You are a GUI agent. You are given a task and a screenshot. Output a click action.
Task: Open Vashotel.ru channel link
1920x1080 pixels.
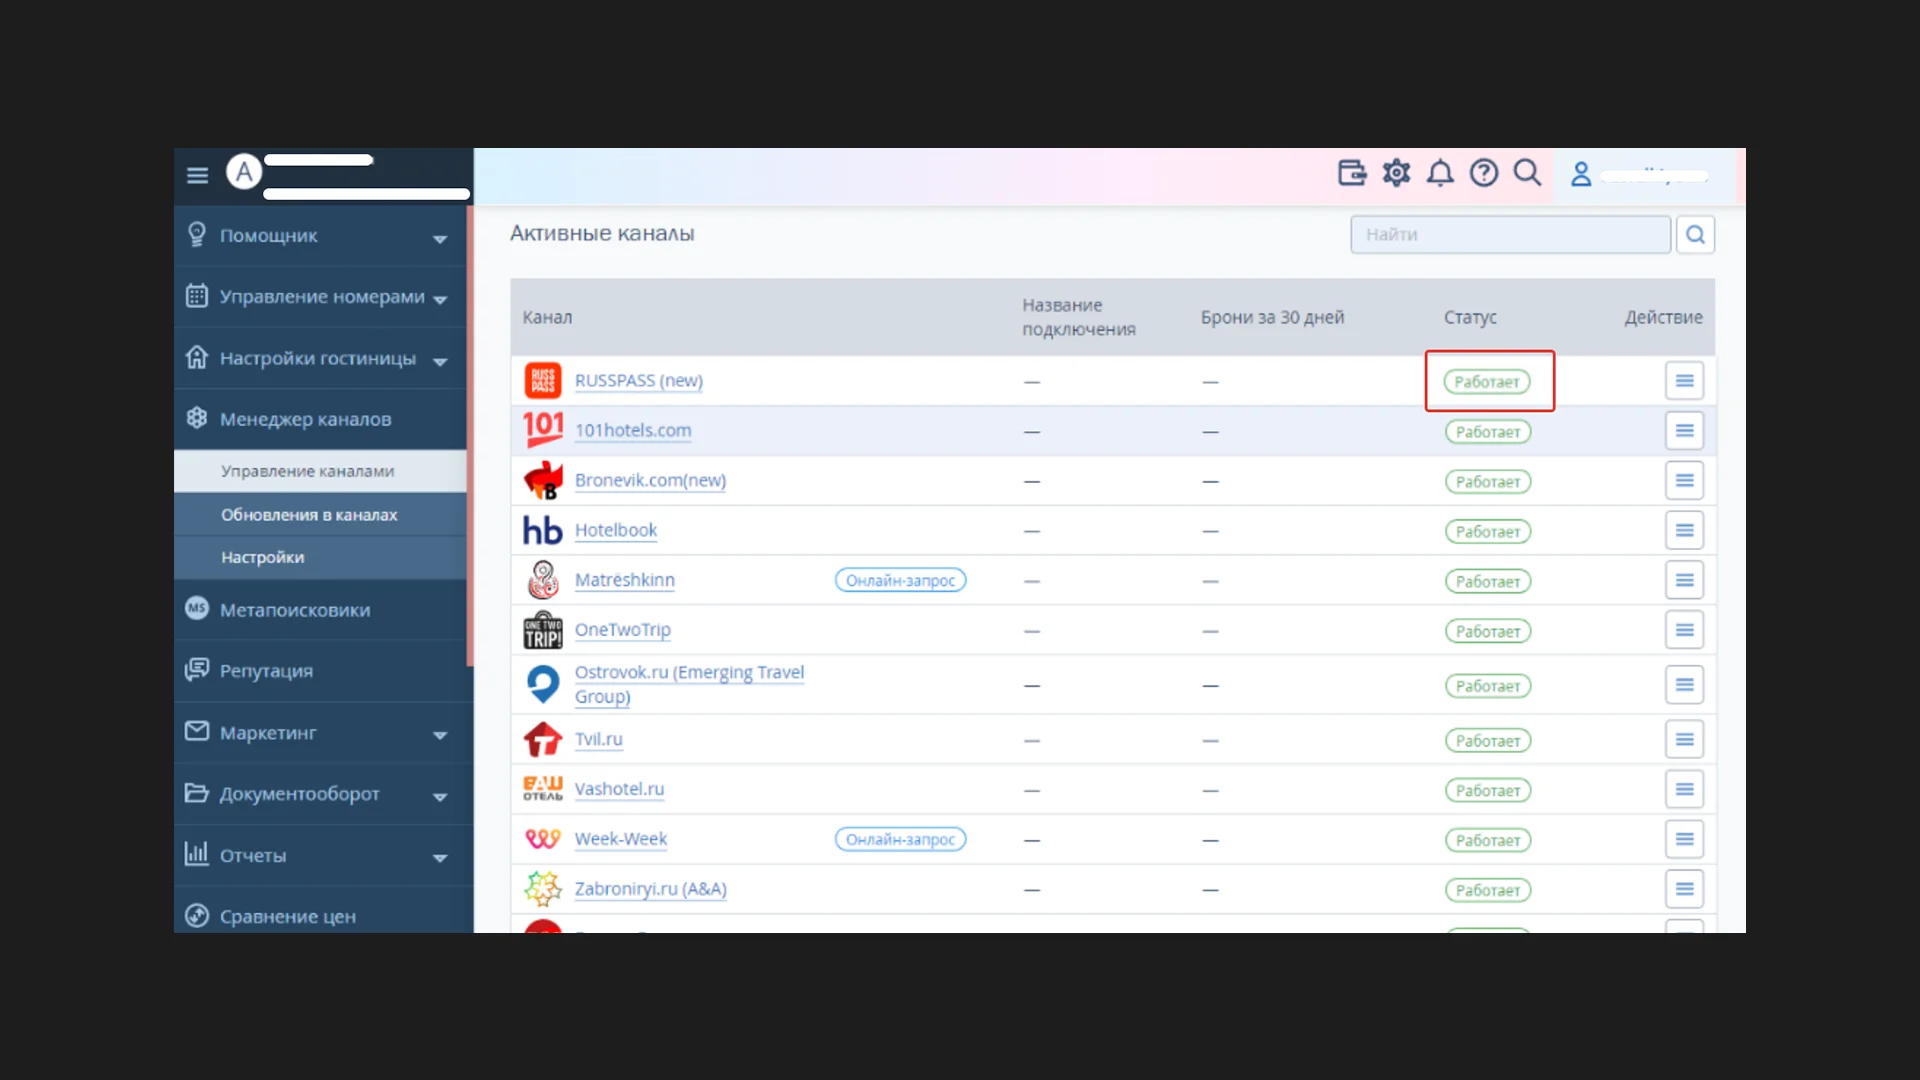[619, 789]
